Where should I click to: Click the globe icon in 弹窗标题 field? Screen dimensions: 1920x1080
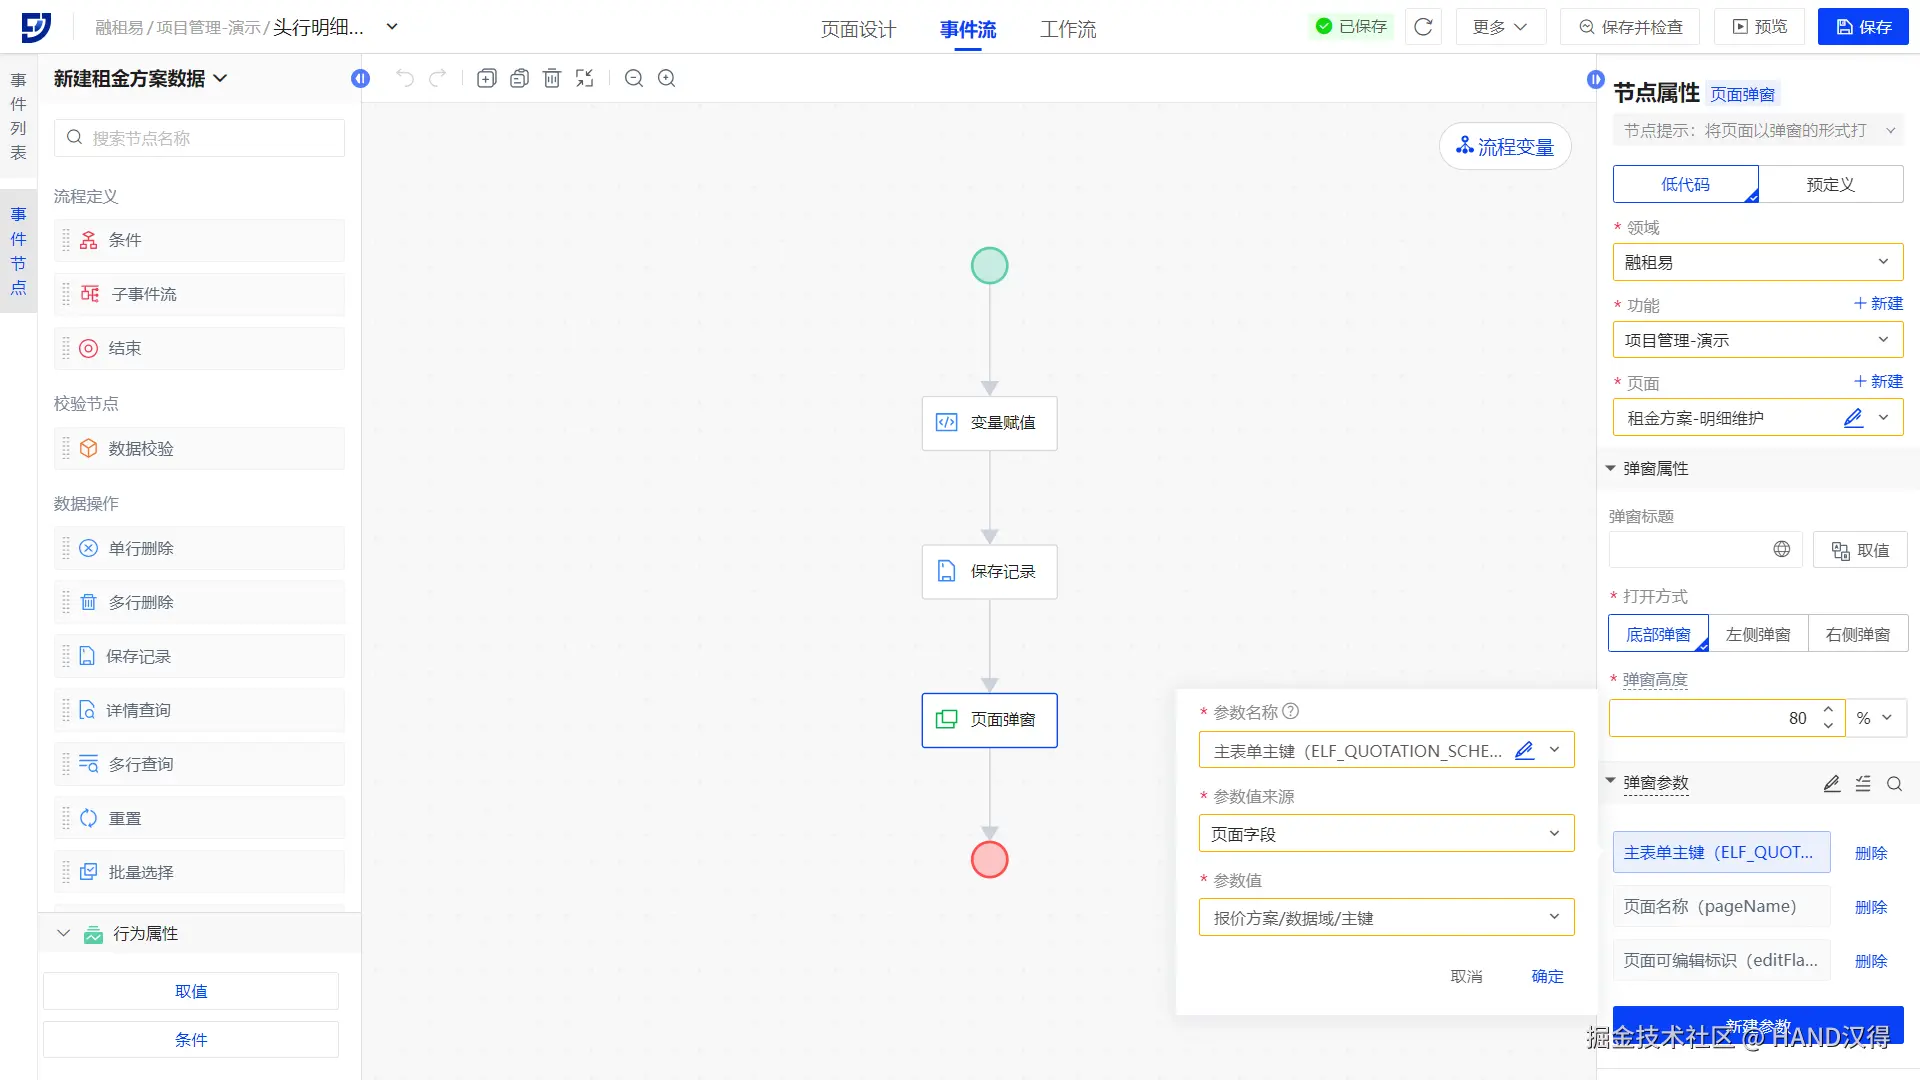1781,549
